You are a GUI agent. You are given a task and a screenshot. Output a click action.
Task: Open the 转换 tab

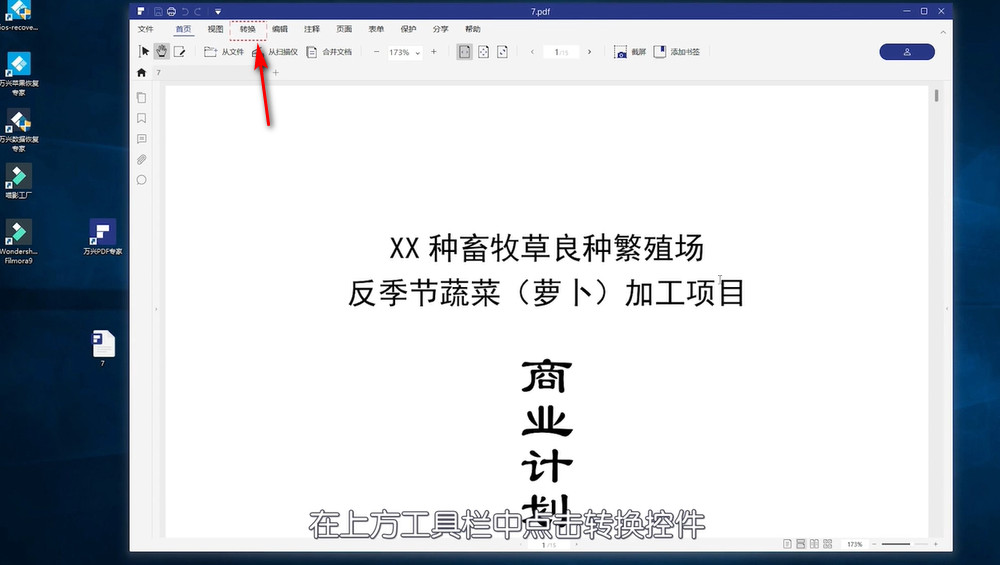pyautogui.click(x=247, y=29)
